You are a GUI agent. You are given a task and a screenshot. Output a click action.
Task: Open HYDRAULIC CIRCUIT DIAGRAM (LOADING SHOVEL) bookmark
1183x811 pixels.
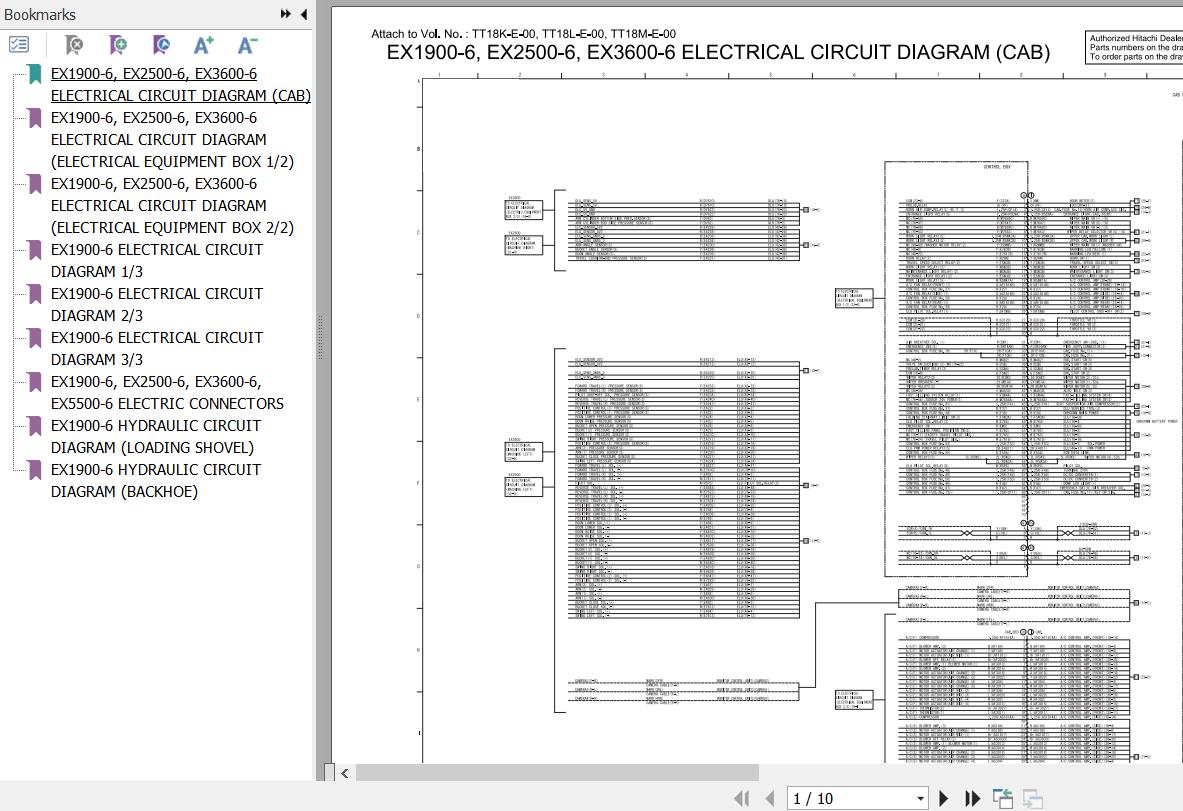click(x=156, y=436)
